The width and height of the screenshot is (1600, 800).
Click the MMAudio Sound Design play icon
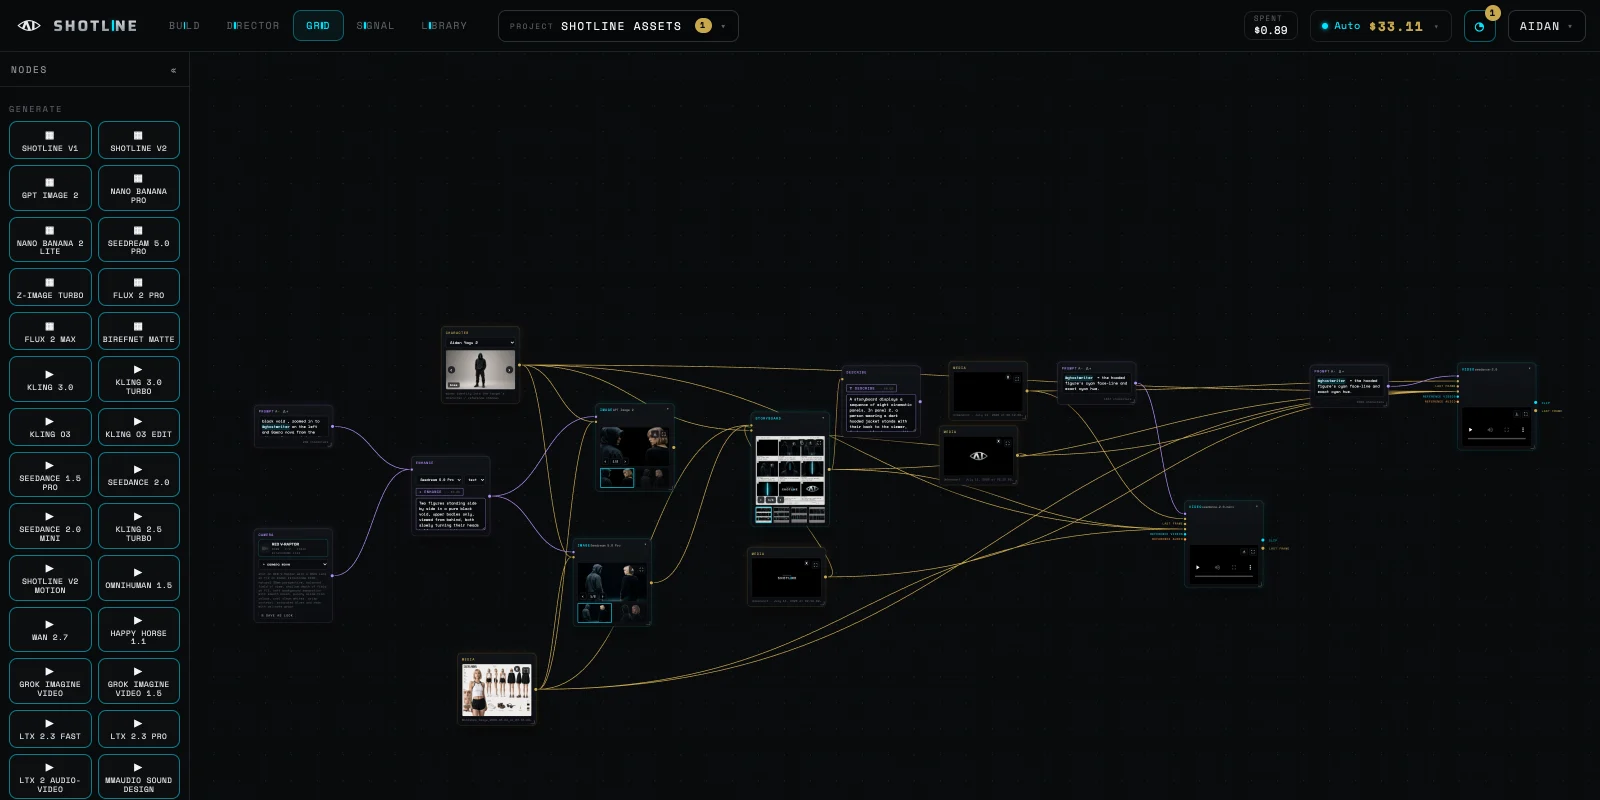pyautogui.click(x=138, y=768)
